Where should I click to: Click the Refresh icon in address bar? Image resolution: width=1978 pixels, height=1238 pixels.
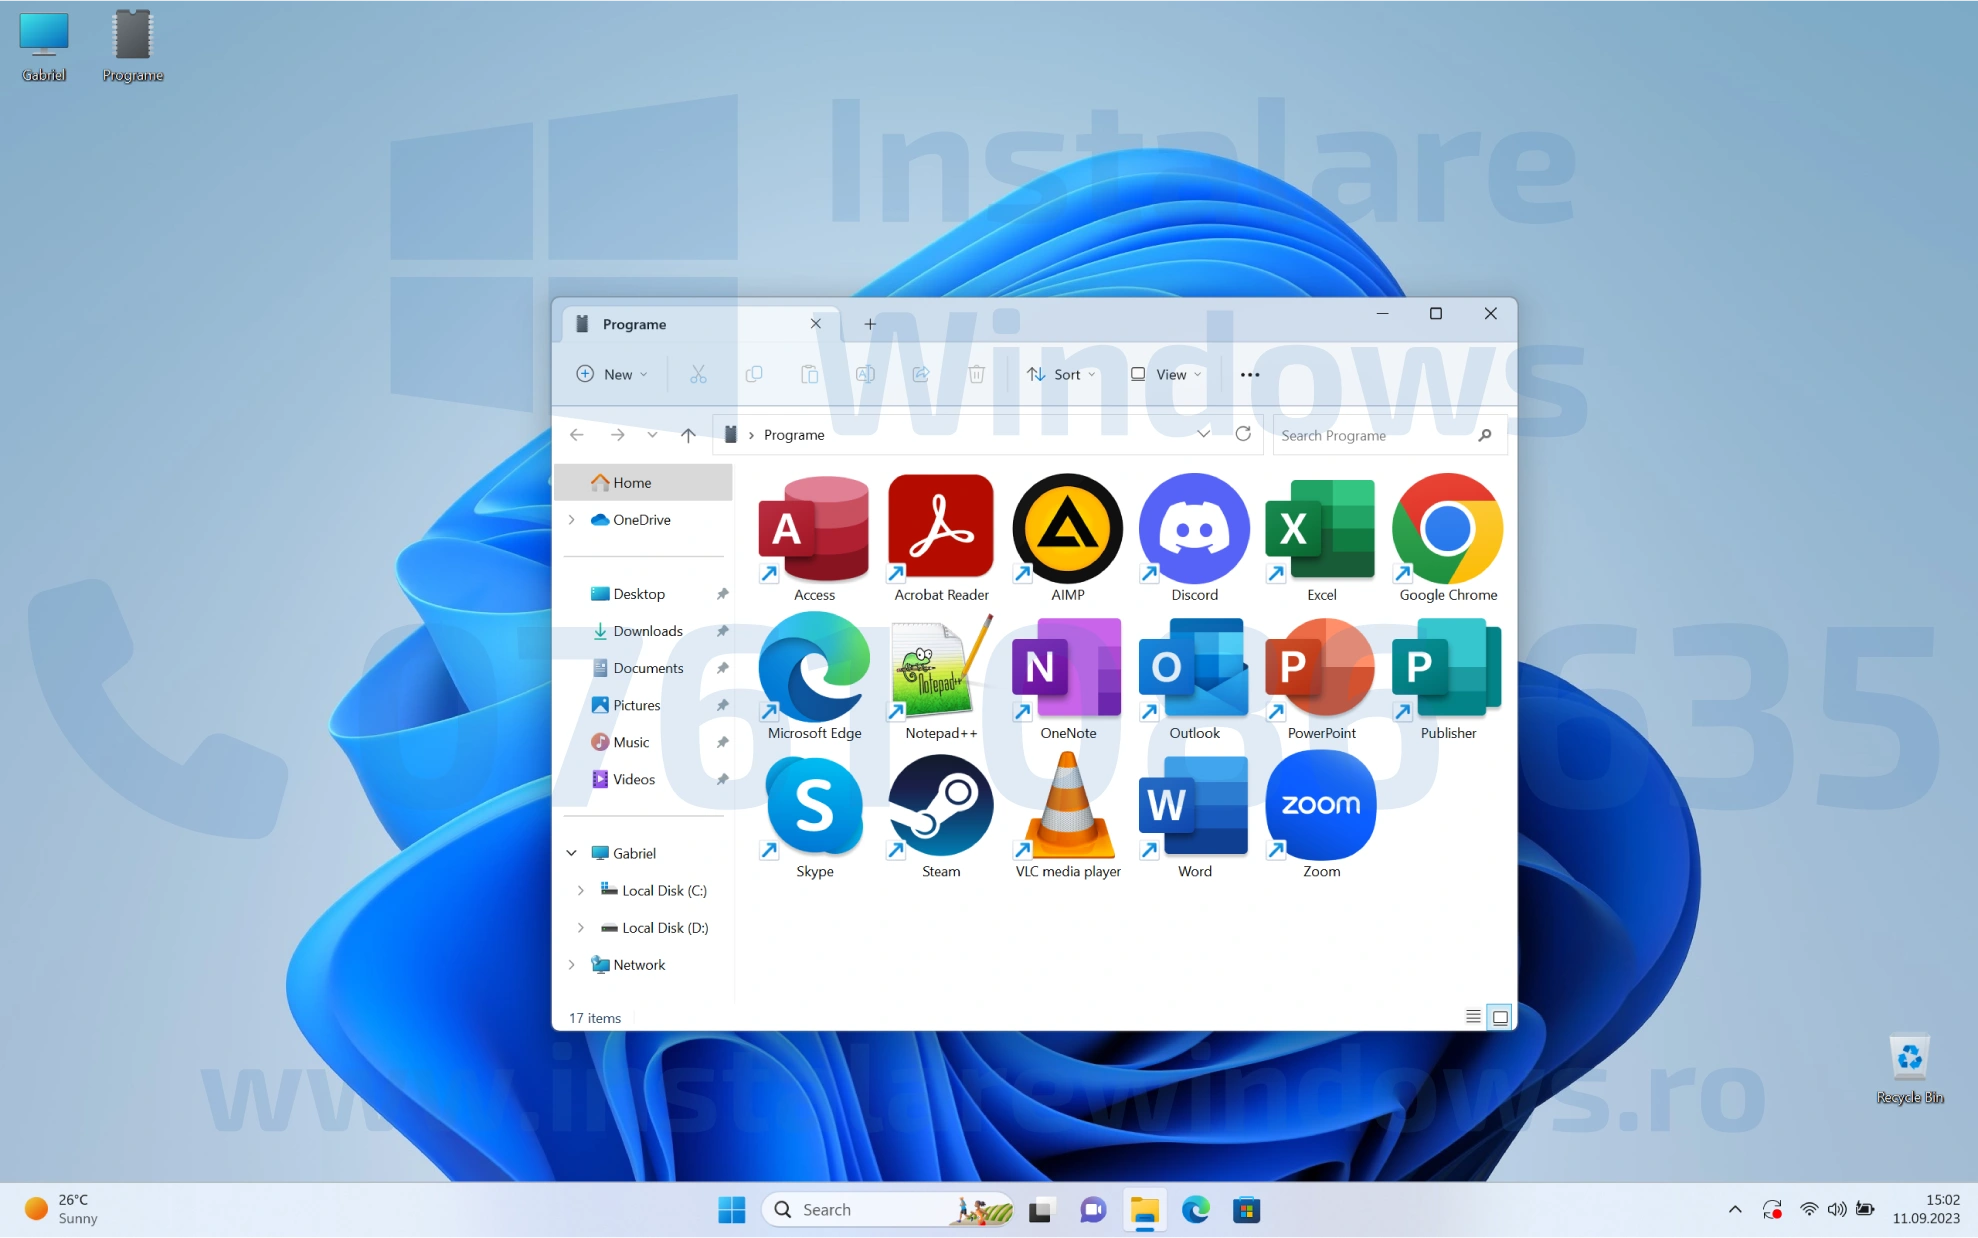[1243, 434]
